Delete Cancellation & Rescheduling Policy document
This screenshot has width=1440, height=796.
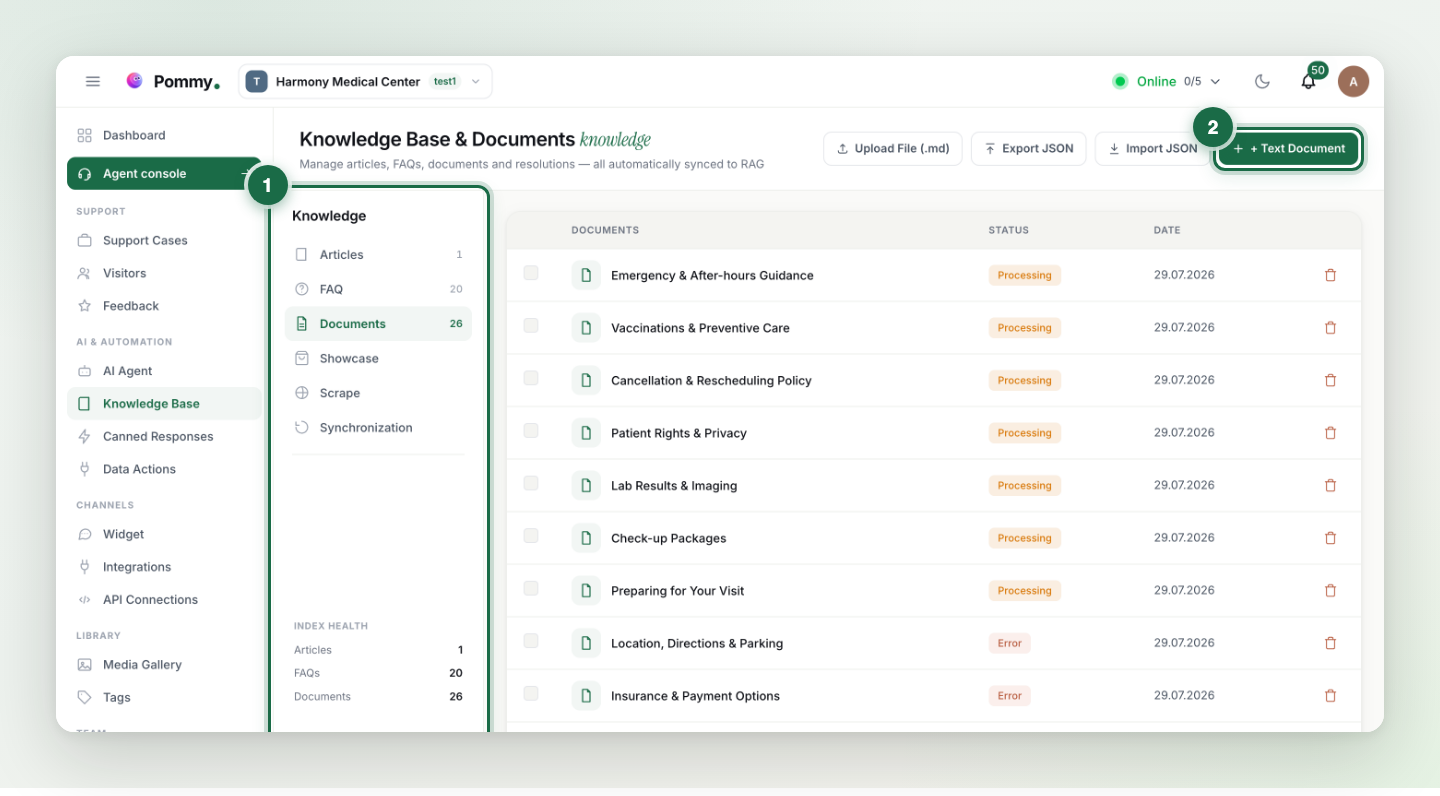[1330, 380]
